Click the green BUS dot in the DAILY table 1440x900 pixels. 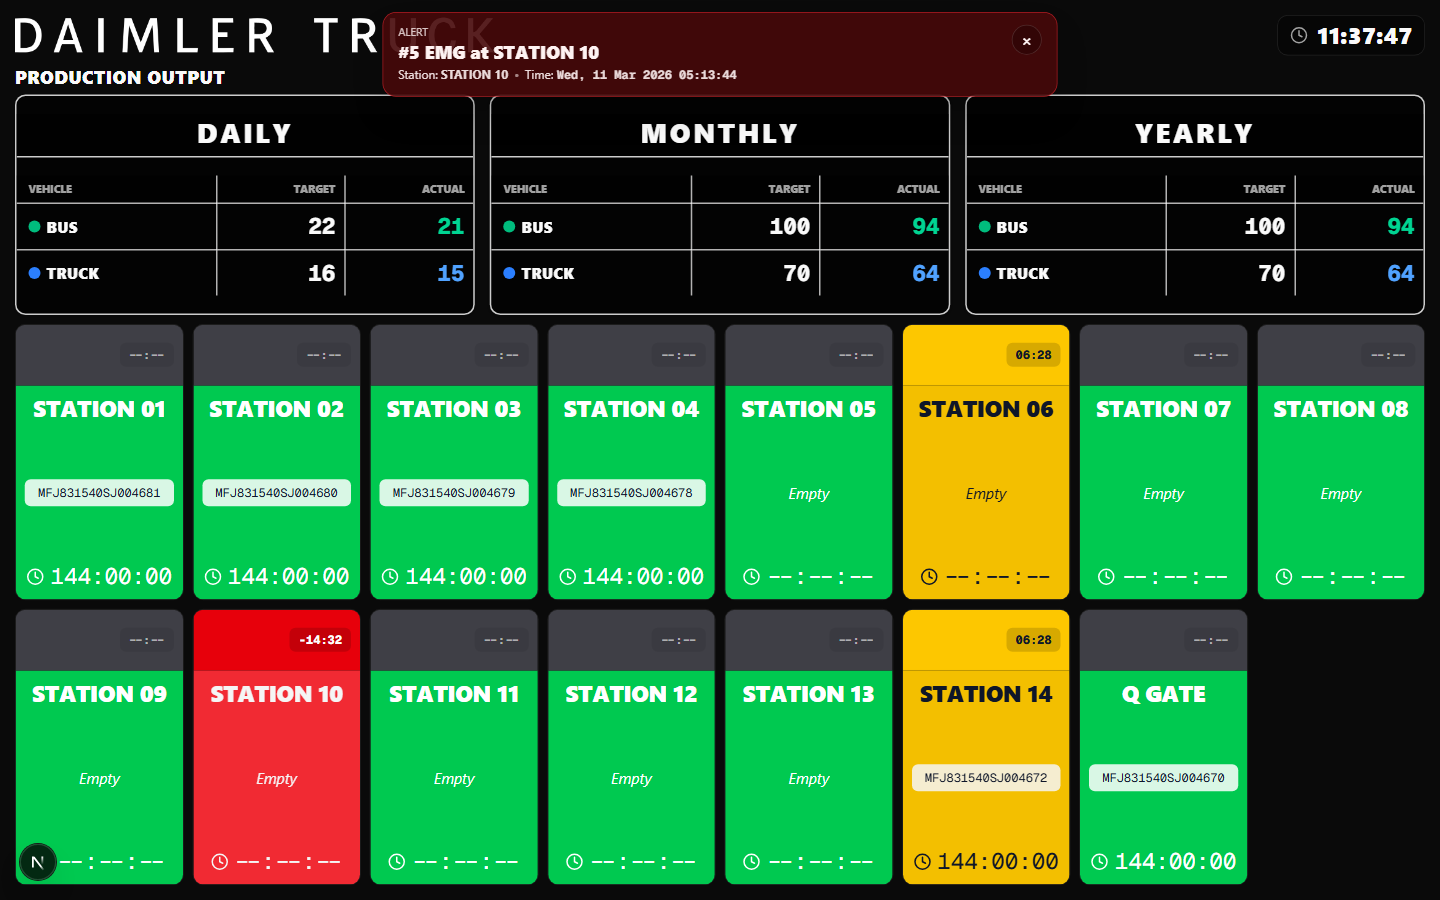[35, 227]
